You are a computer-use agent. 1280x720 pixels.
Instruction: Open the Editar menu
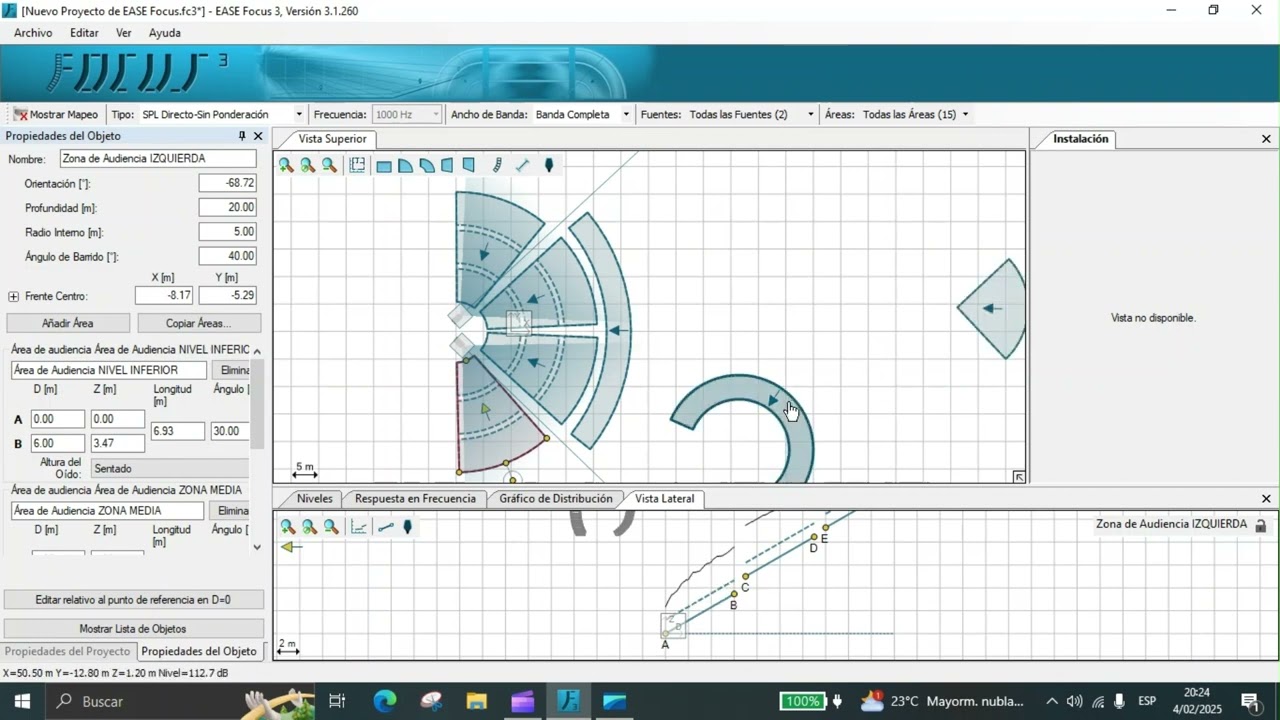click(x=84, y=33)
